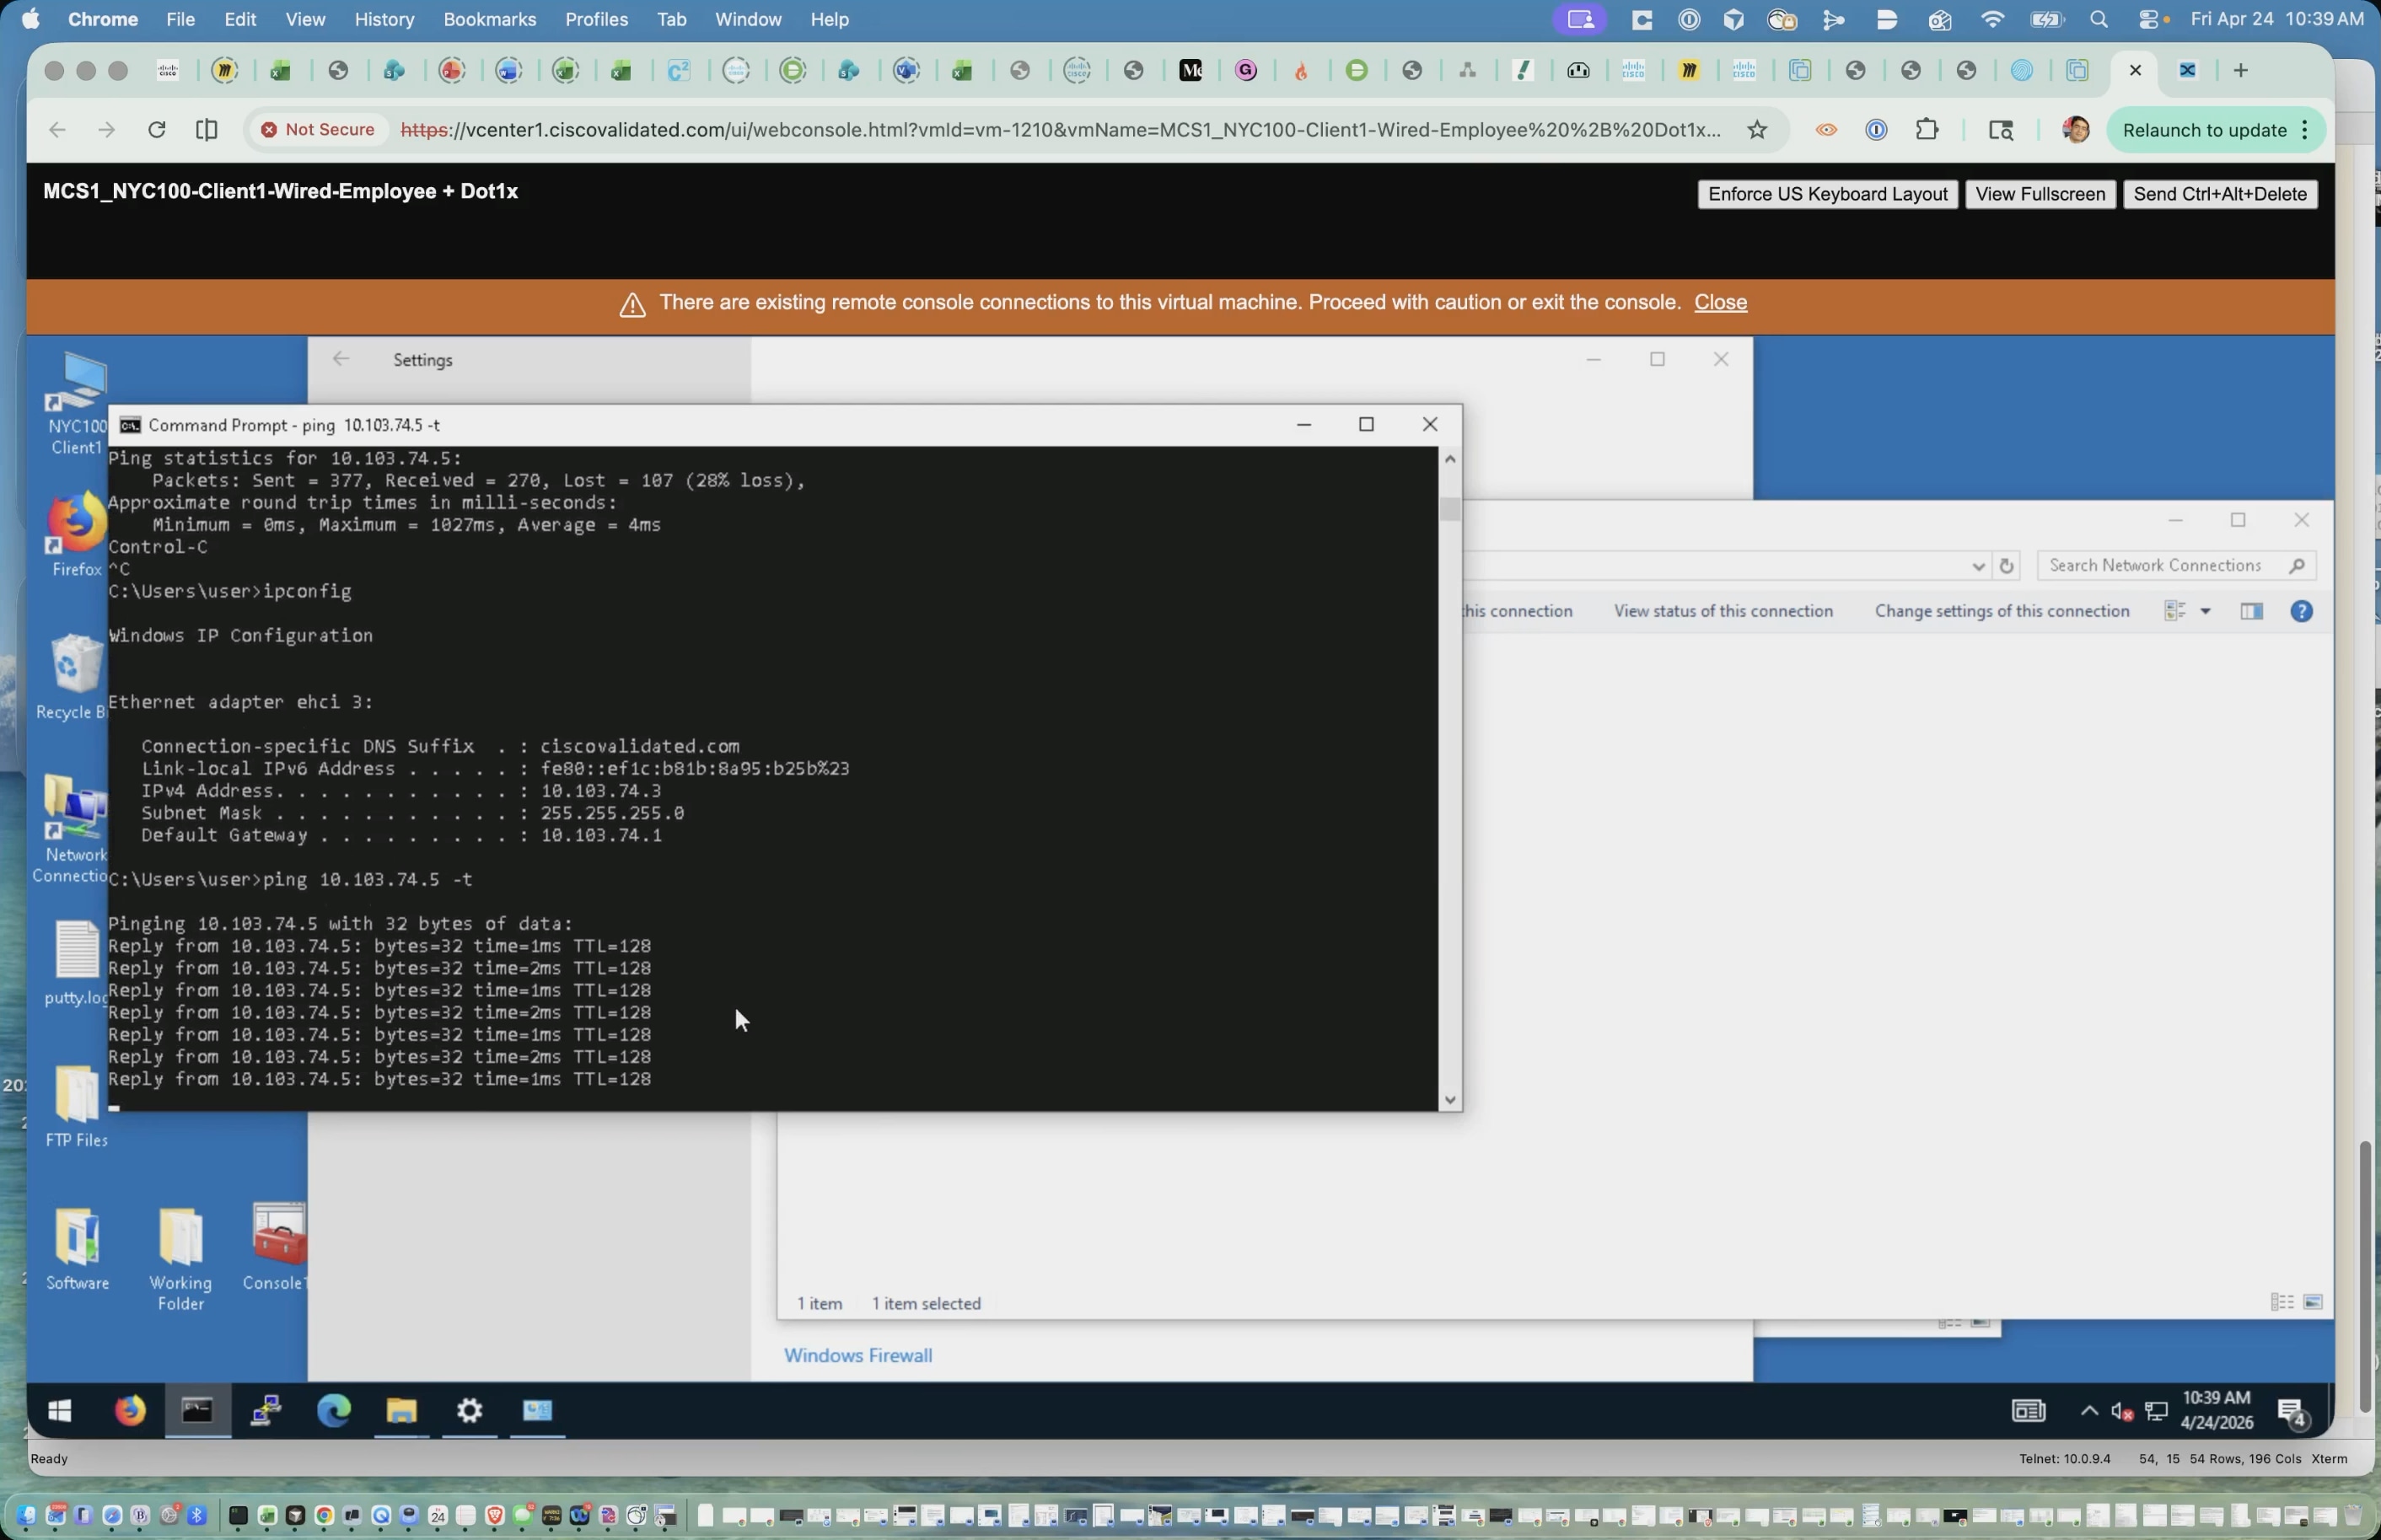The width and height of the screenshot is (2381, 1540).
Task: Open the History menu in the menu bar
Action: coord(384,19)
